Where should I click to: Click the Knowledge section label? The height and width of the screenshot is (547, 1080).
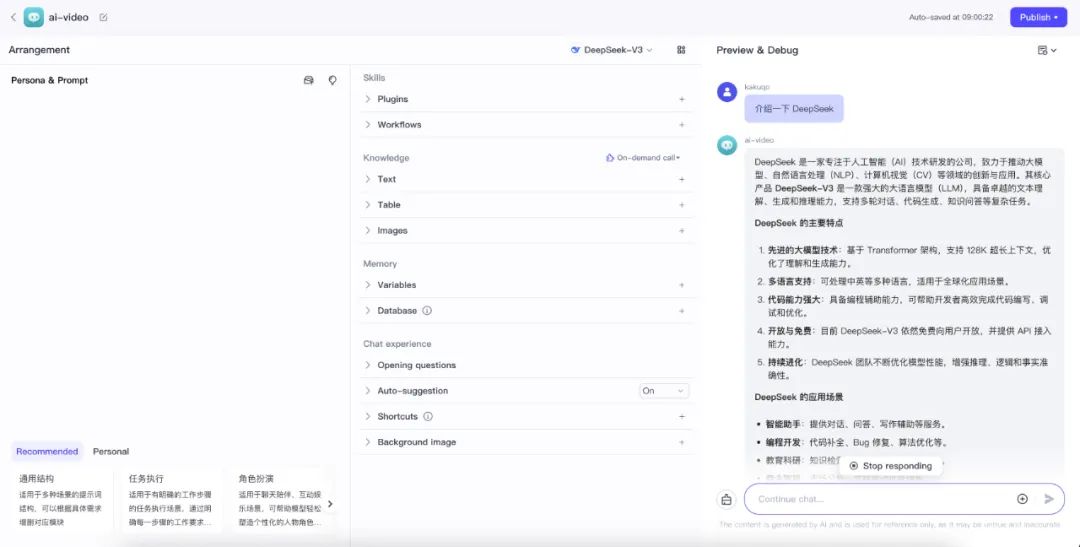pyautogui.click(x=386, y=158)
